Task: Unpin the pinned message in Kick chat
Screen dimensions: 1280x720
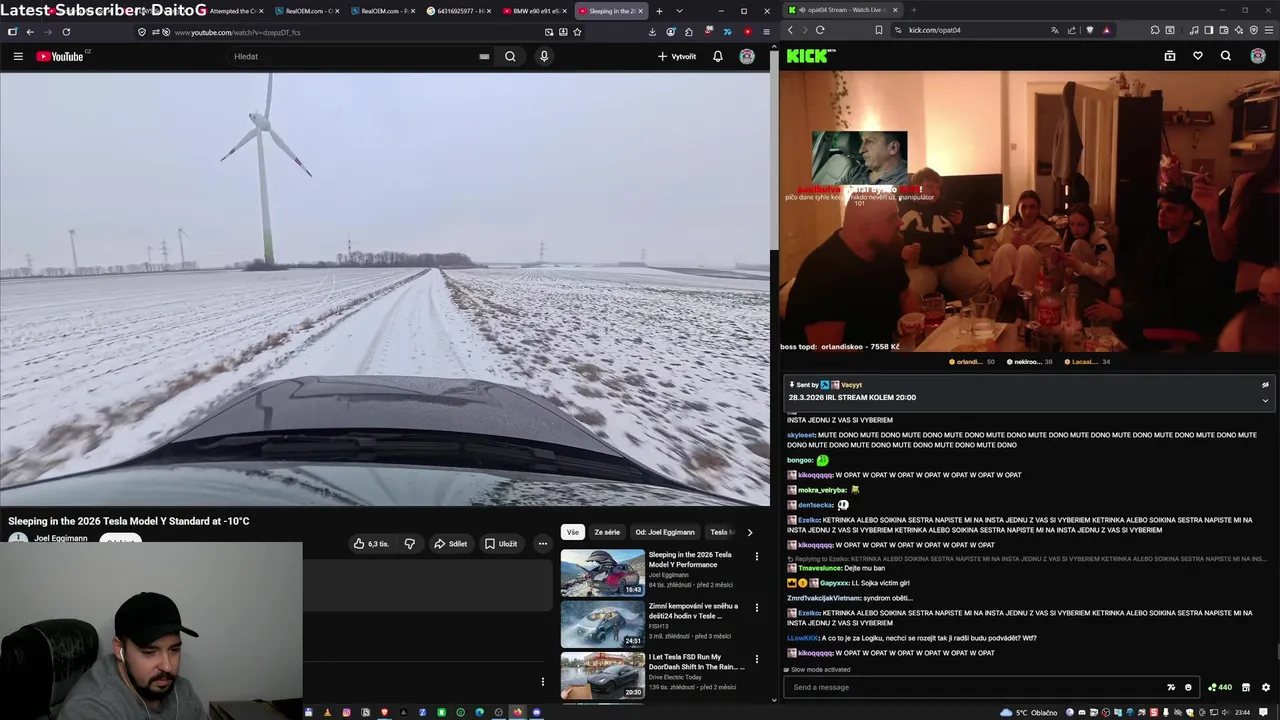Action: (x=1265, y=384)
